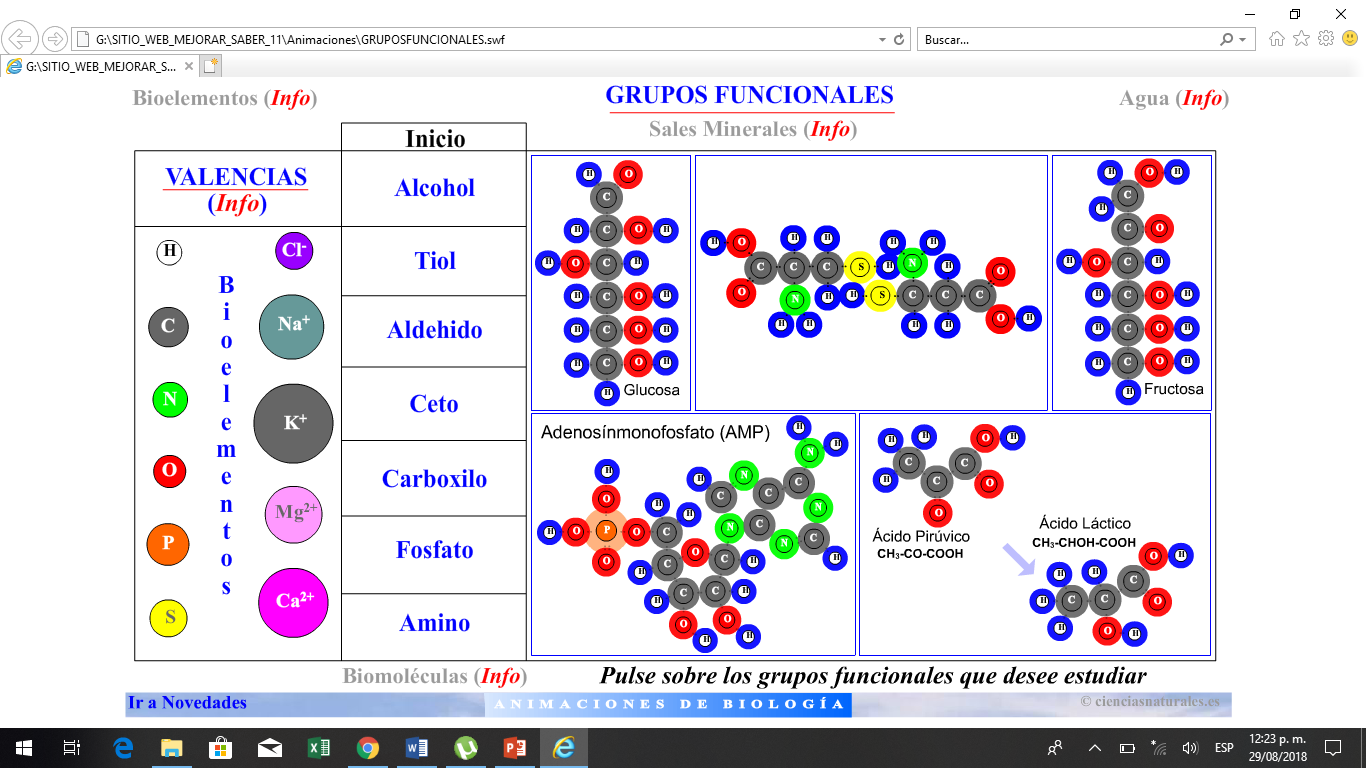Click the yellow Sulfur S element
This screenshot has width=1366, height=768.
click(169, 618)
